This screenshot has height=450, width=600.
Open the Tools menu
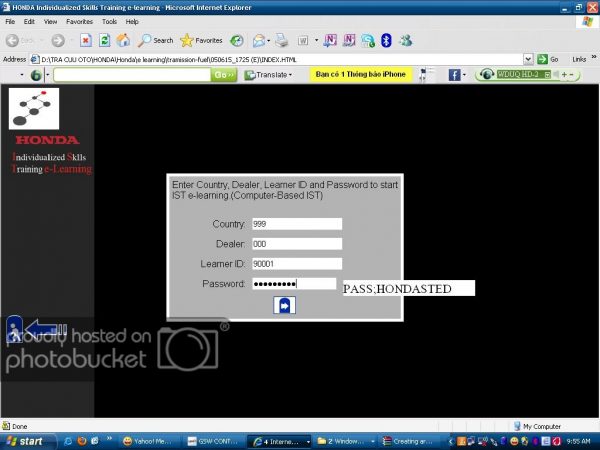[x=109, y=22]
